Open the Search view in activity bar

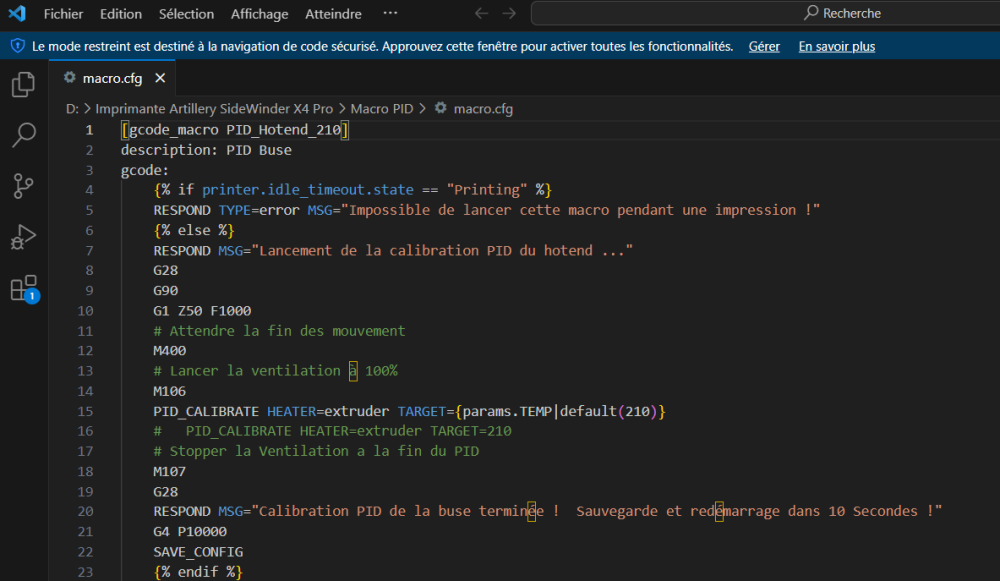23,135
